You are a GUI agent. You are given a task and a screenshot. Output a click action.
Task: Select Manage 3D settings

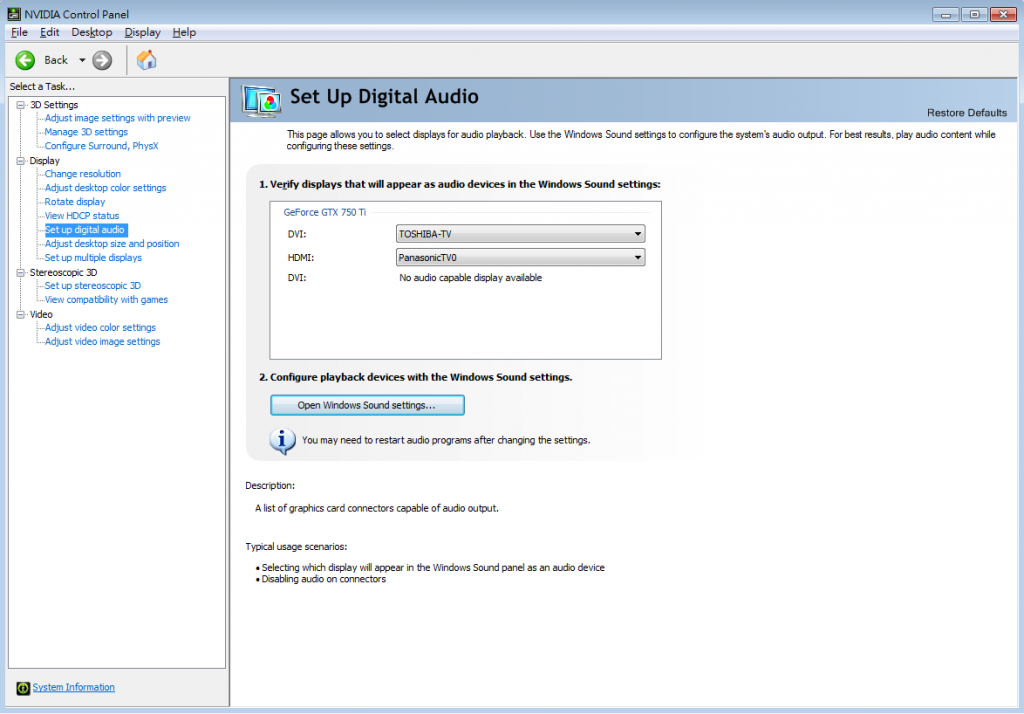click(86, 132)
